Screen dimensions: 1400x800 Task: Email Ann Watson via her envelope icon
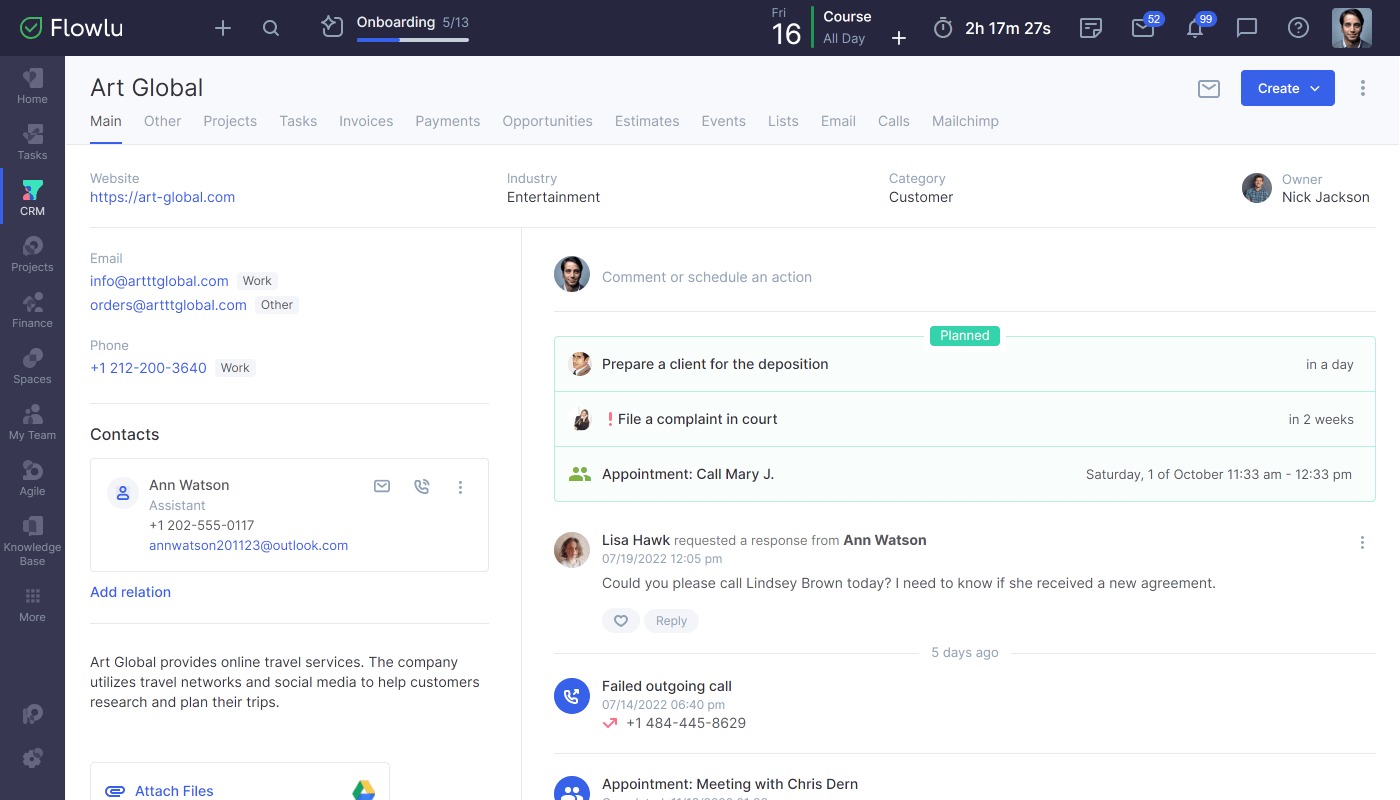tap(381, 486)
